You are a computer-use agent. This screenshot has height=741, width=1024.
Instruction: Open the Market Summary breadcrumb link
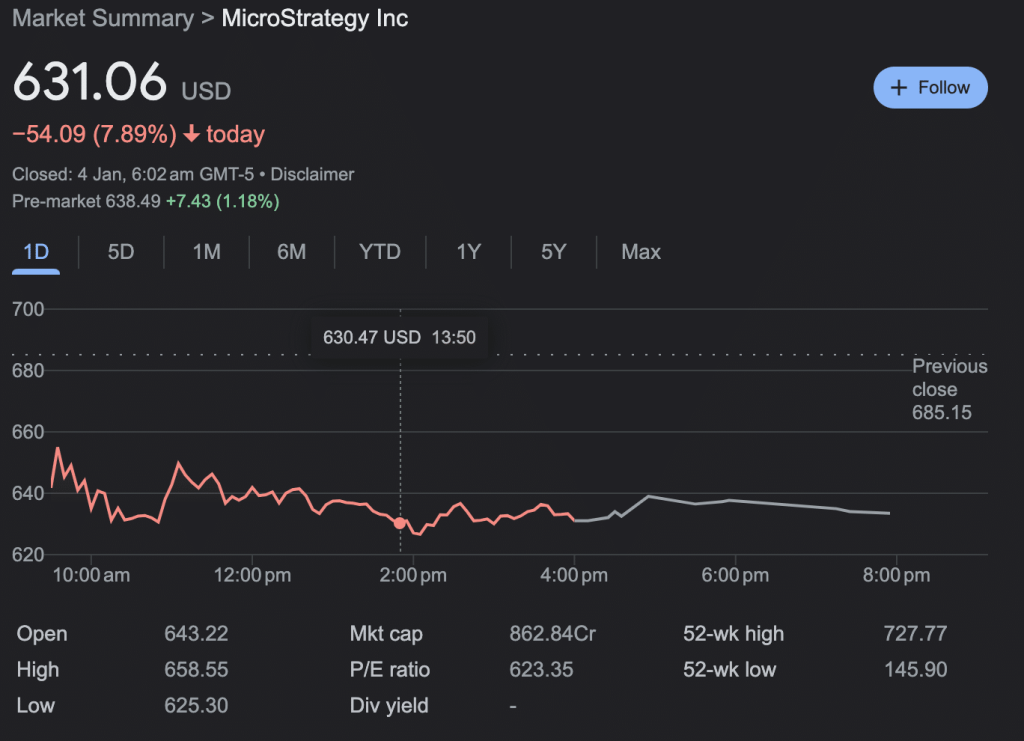click(103, 18)
